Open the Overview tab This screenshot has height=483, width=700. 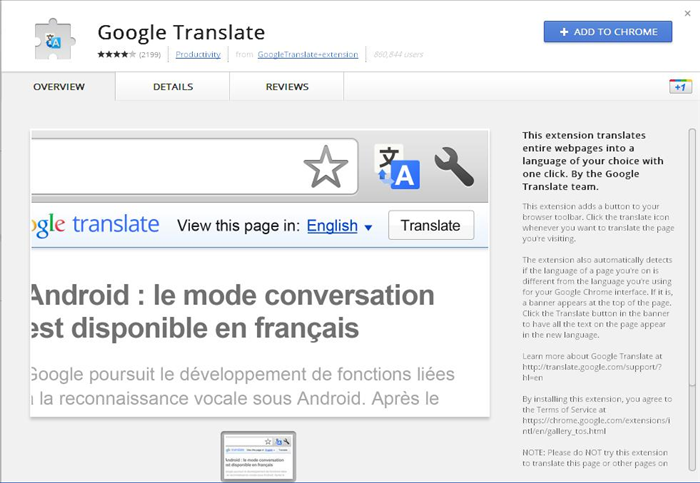tap(58, 87)
